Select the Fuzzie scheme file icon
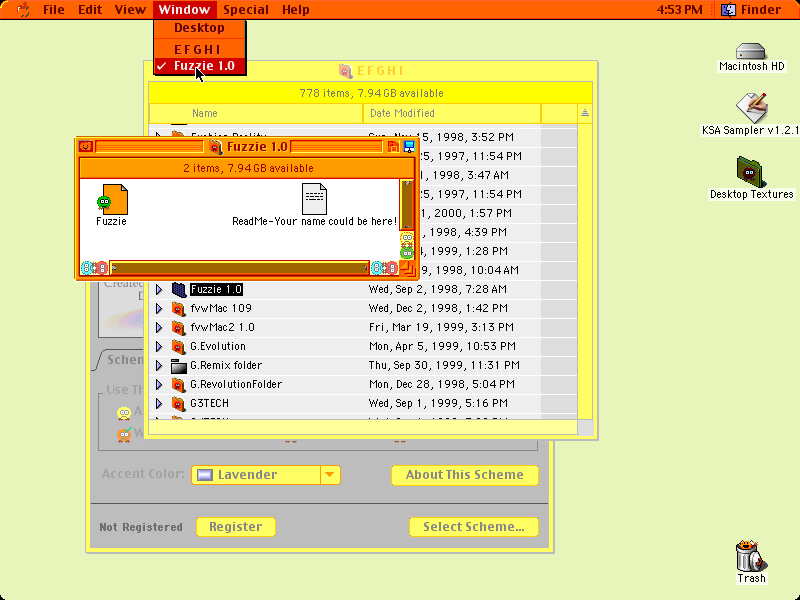 coord(112,199)
